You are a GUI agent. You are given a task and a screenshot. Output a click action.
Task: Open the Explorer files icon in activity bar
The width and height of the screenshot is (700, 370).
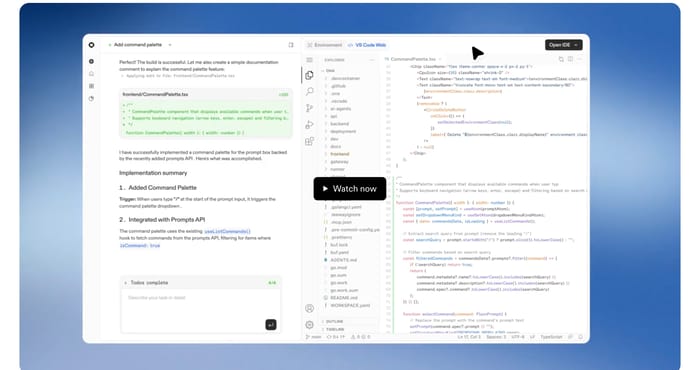click(x=309, y=75)
